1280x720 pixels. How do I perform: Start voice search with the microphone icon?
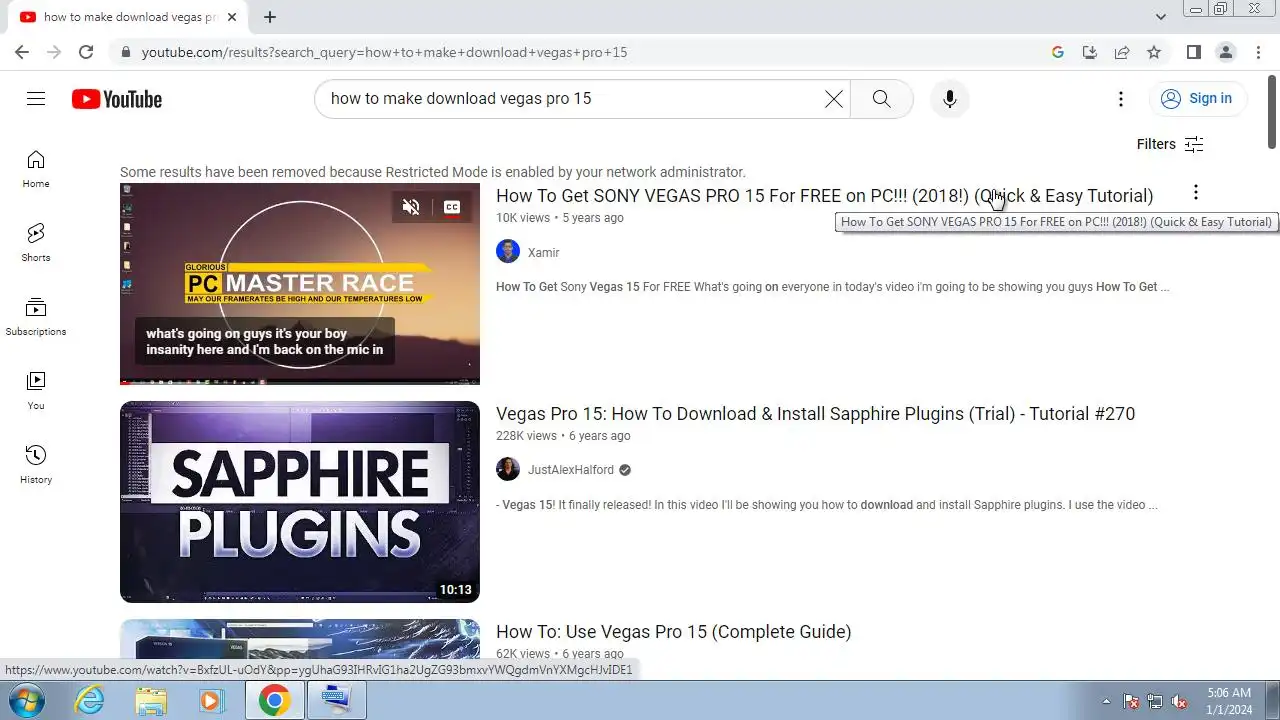(949, 99)
